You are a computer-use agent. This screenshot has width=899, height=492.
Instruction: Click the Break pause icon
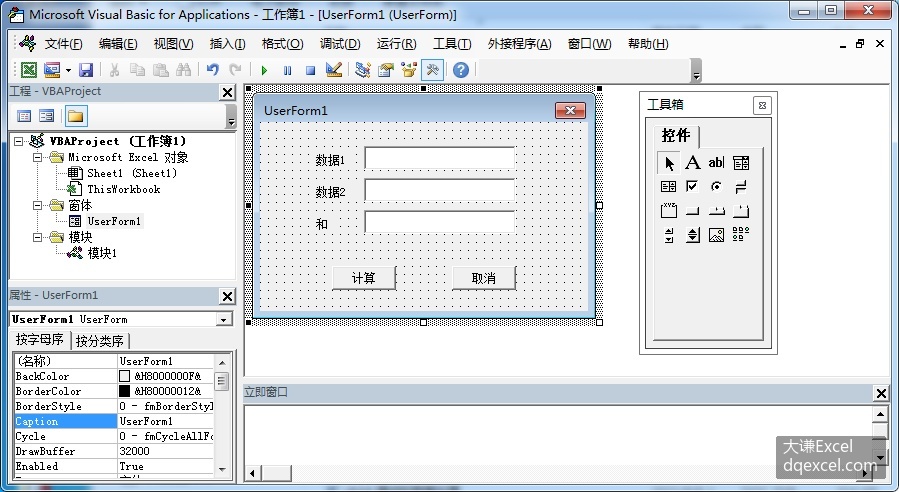287,71
